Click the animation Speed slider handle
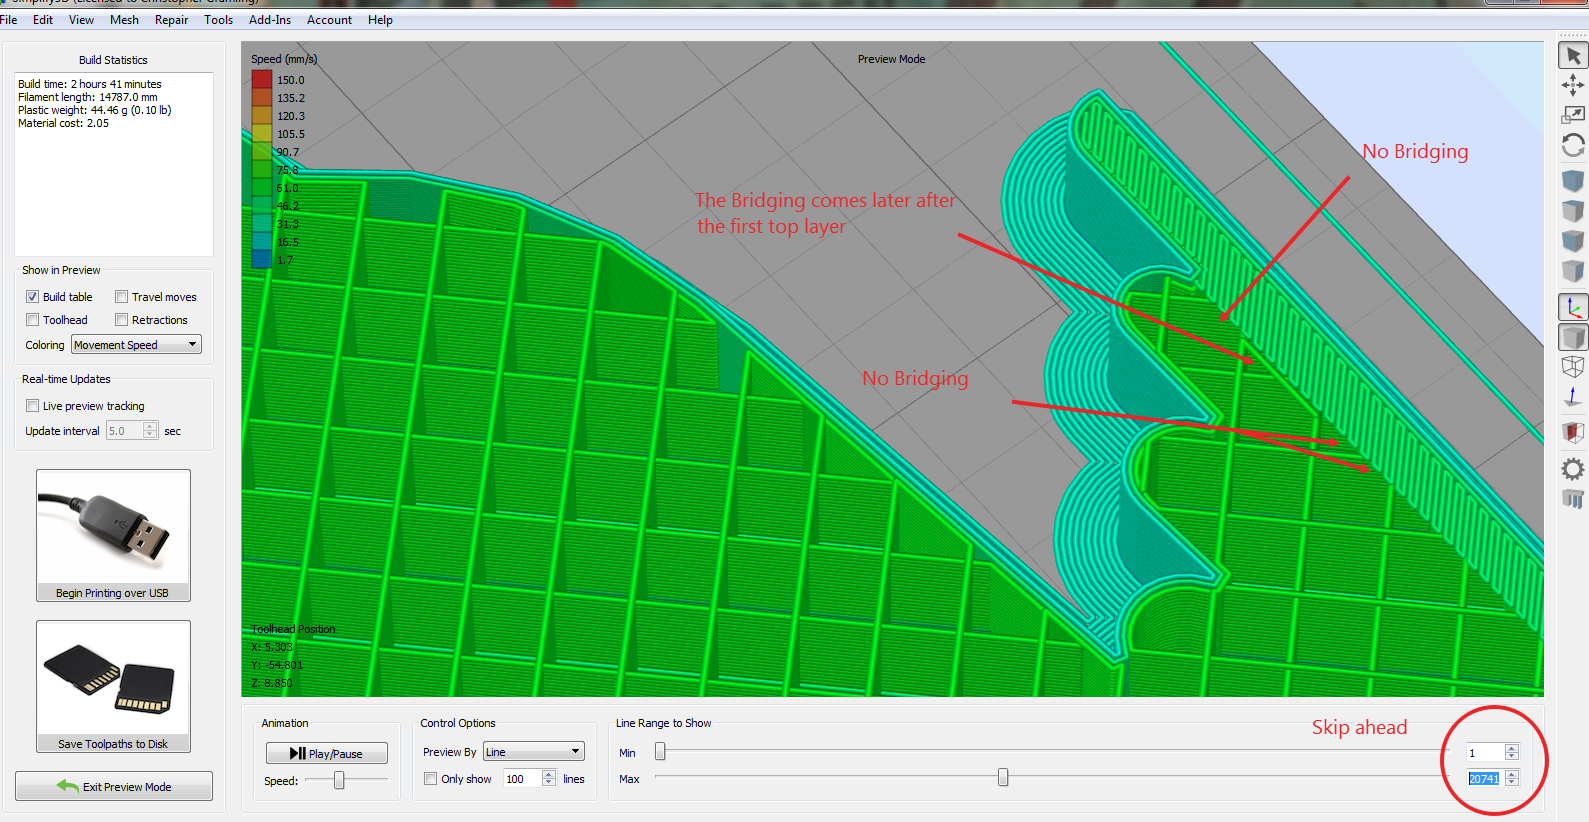 click(339, 780)
